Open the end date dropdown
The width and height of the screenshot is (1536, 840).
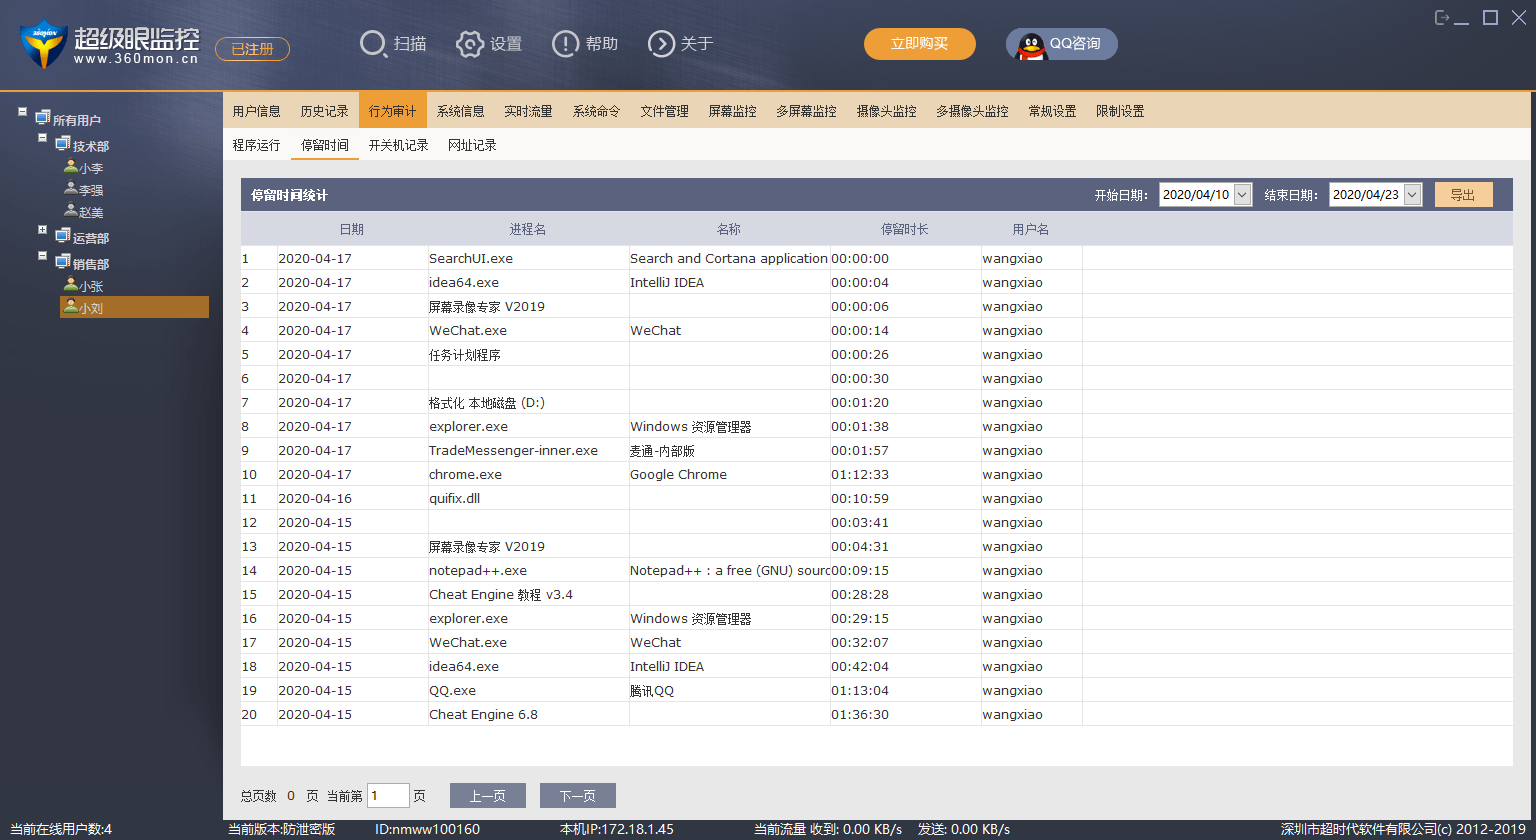(1412, 195)
